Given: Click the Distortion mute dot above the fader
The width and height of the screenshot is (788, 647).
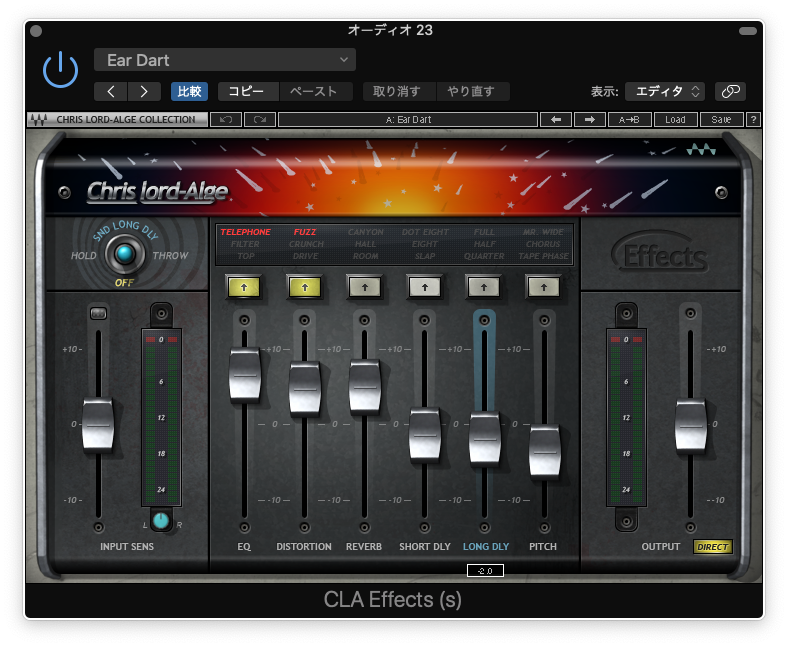Looking at the screenshot, I should 305,320.
